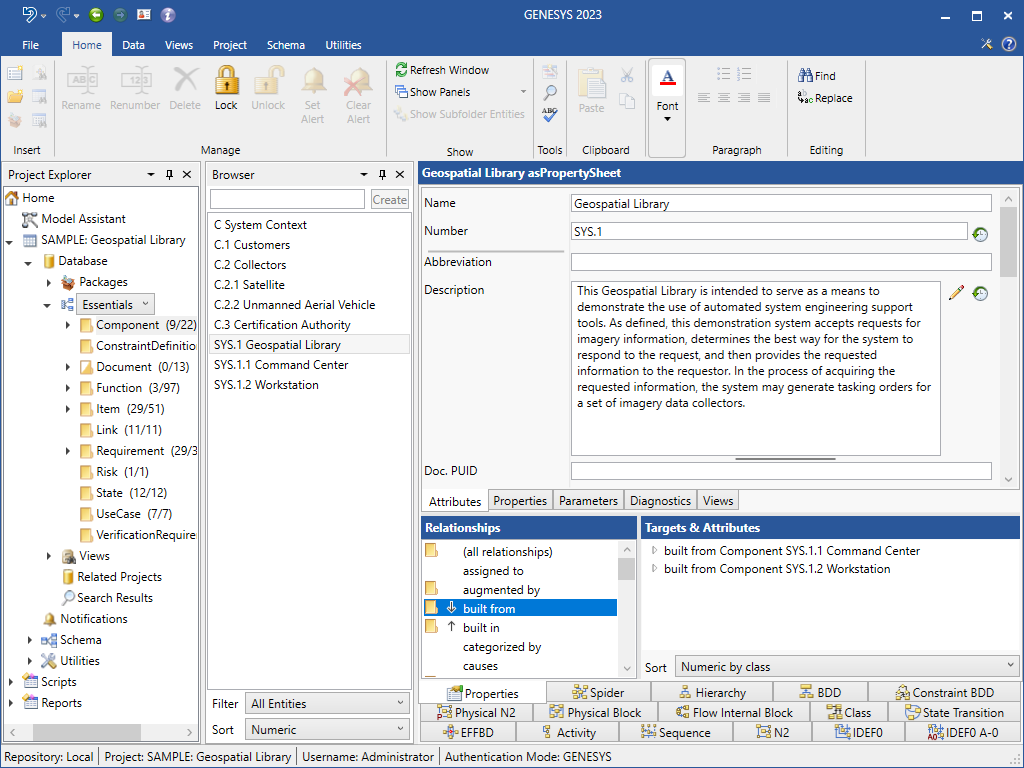
Task: Click the Browser search input box
Action: 287,199
